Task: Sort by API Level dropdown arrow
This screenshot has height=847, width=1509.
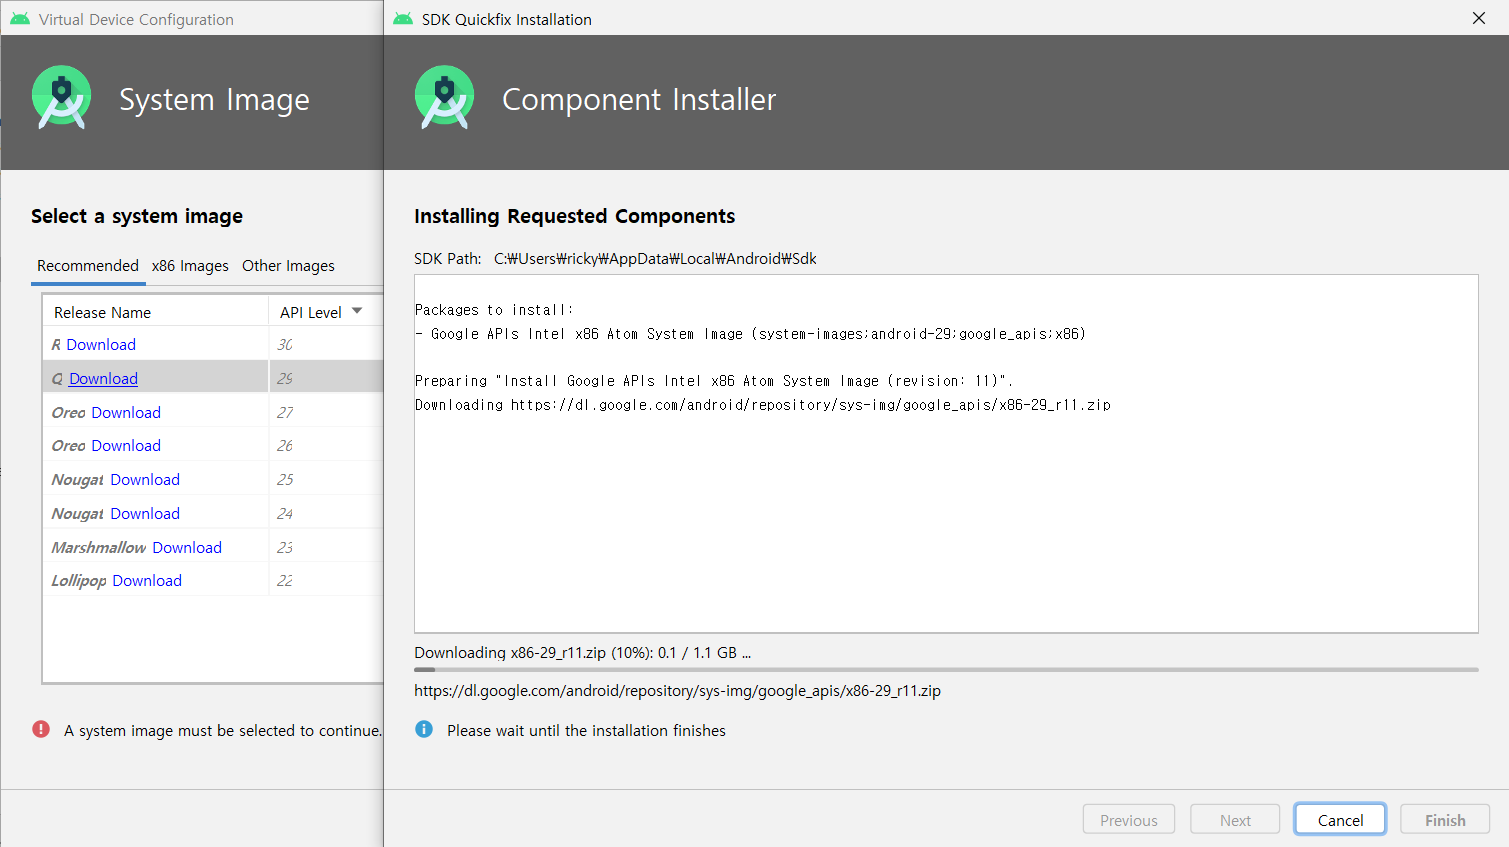Action: 357,311
